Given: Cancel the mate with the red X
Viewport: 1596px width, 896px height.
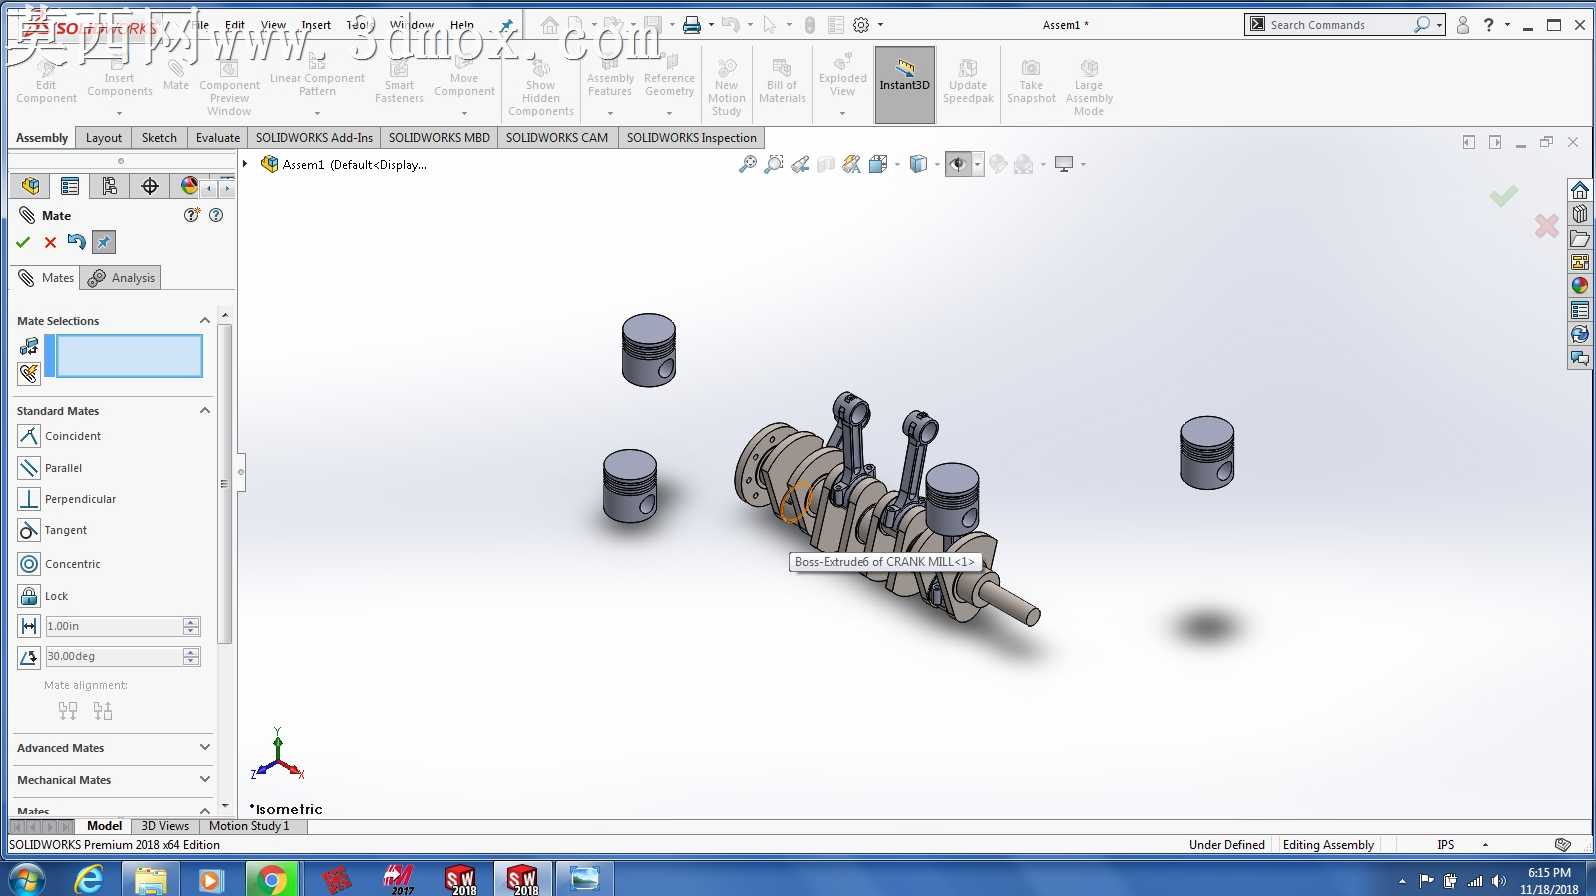Looking at the screenshot, I should (x=50, y=242).
